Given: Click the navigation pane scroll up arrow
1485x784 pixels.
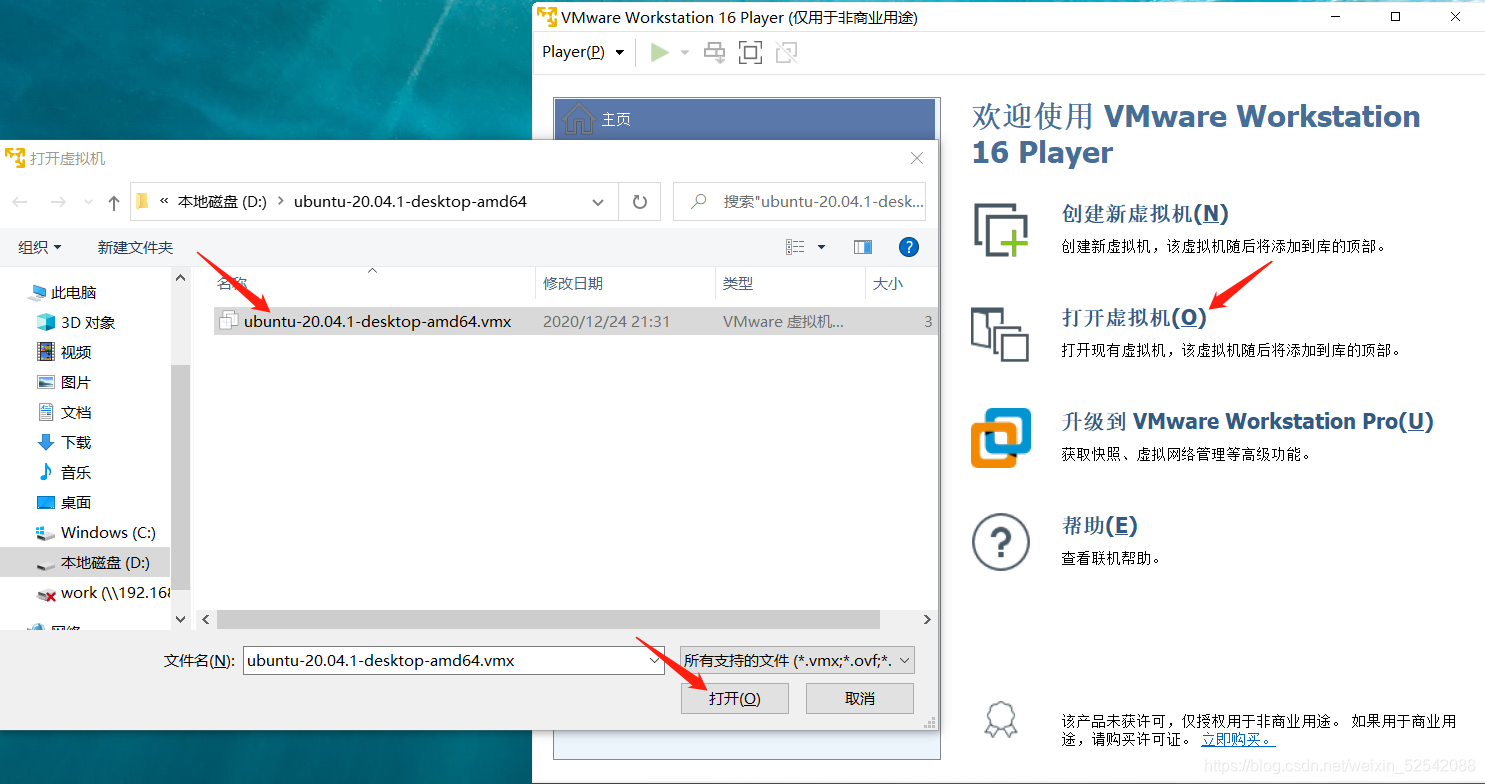Looking at the screenshot, I should (x=181, y=279).
